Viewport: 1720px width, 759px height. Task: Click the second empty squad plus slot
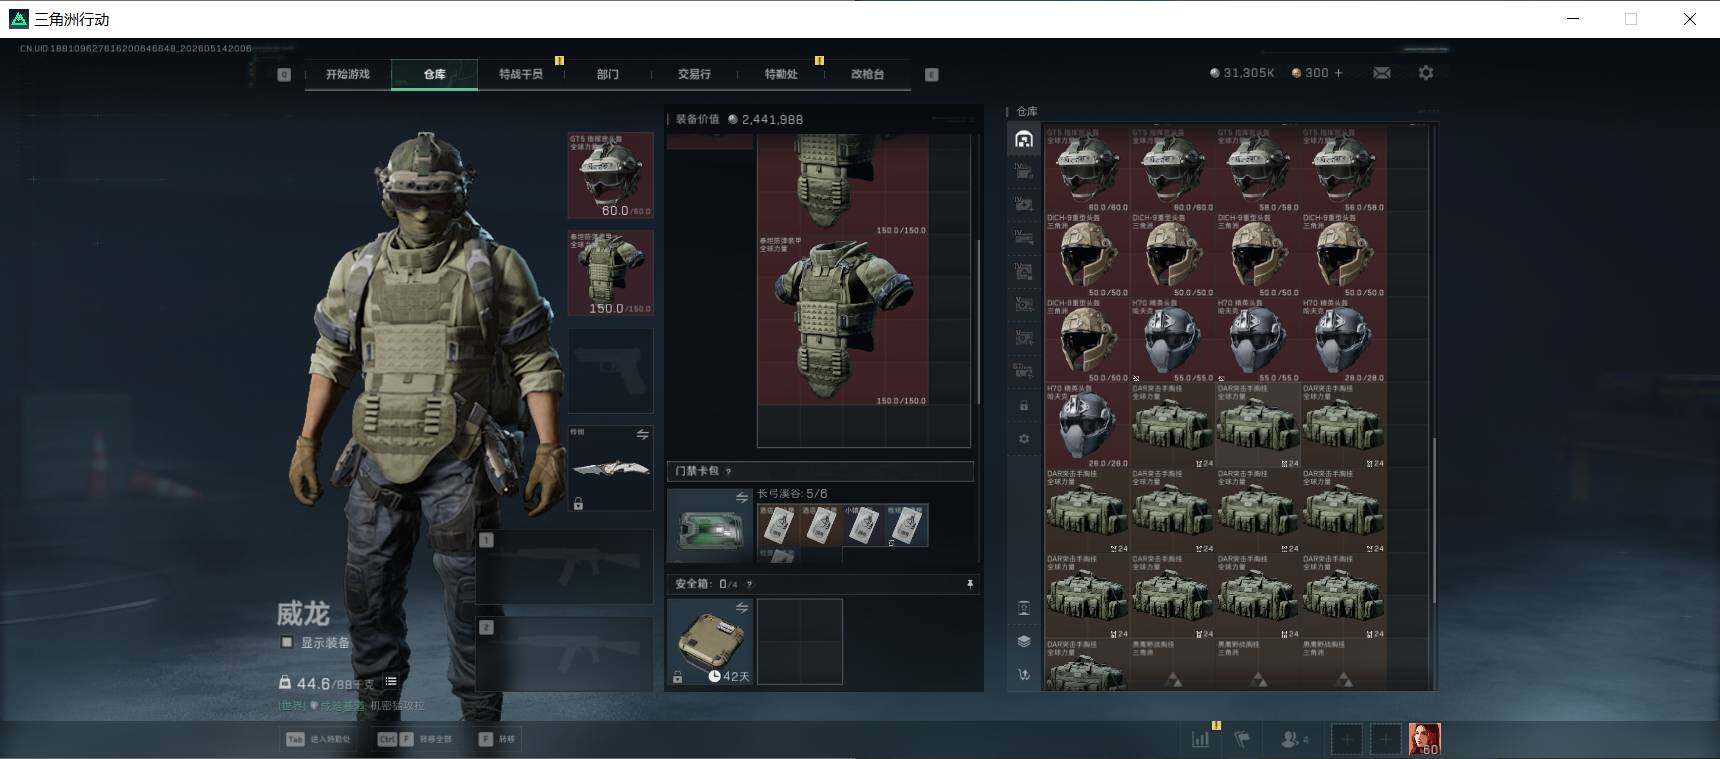(x=1385, y=739)
